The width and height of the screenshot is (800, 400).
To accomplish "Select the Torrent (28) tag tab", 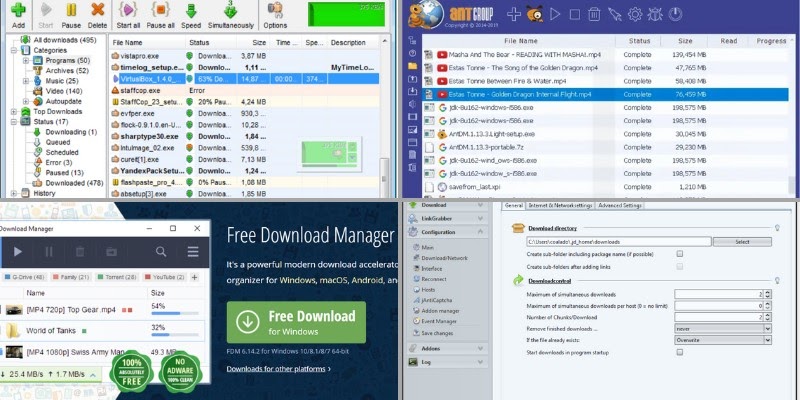I will (116, 277).
